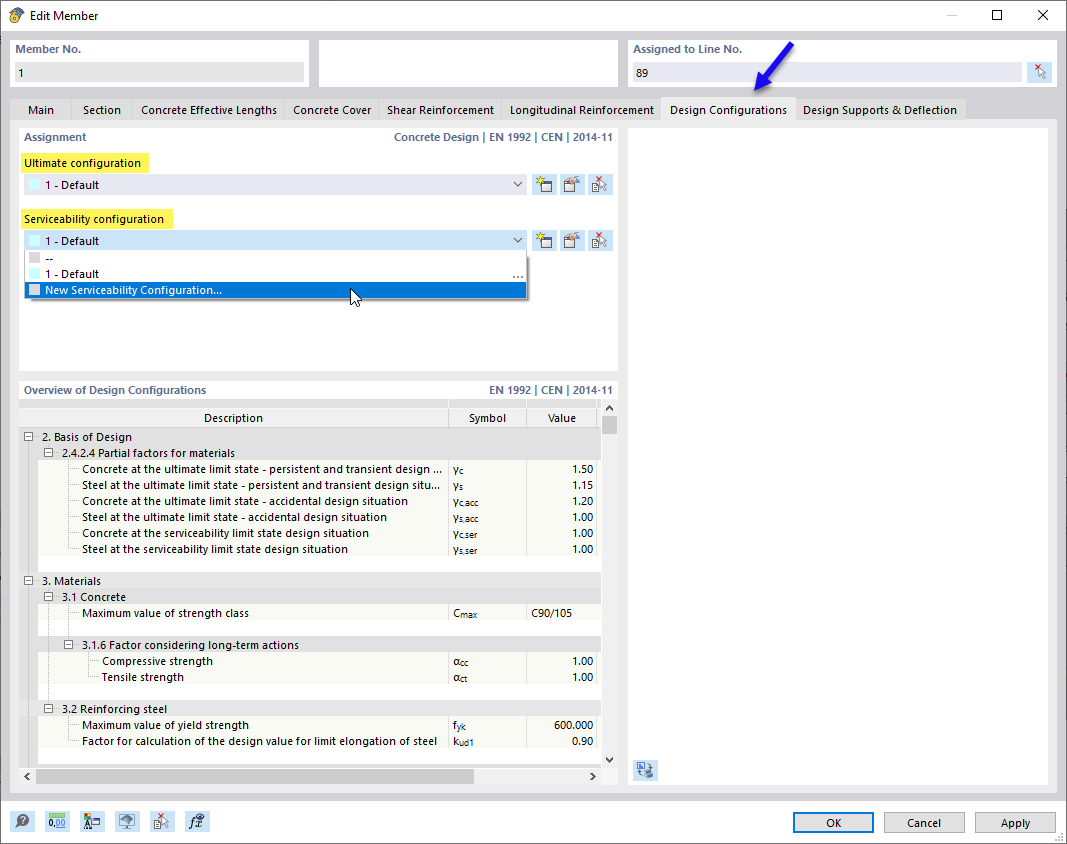Open the fx formula editor icon
Screen dimensions: 1067x844
point(197,821)
